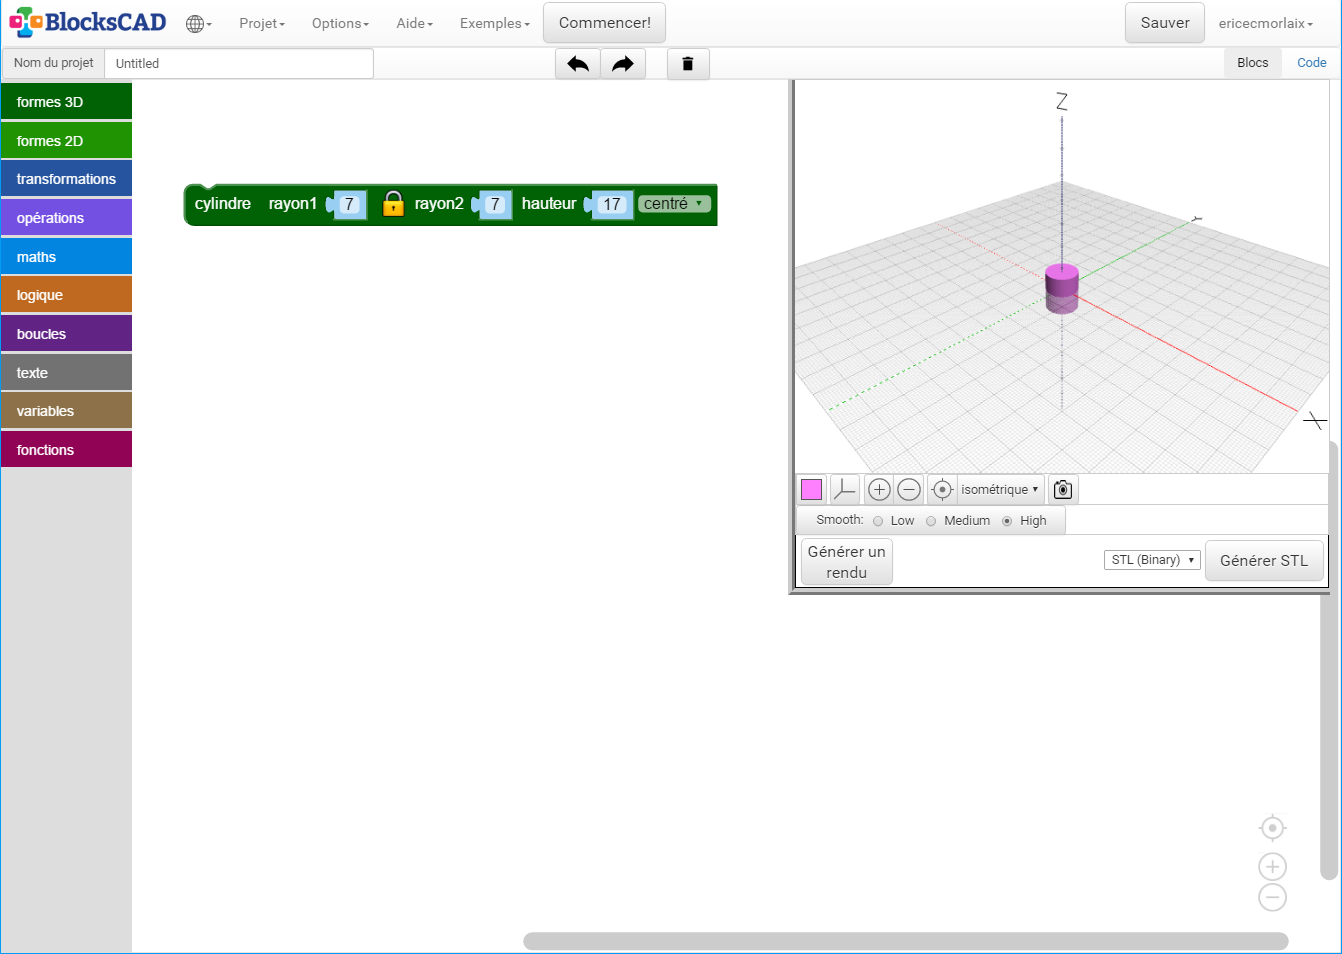Click rayon1 value 7 on cylinder block

[x=349, y=204]
